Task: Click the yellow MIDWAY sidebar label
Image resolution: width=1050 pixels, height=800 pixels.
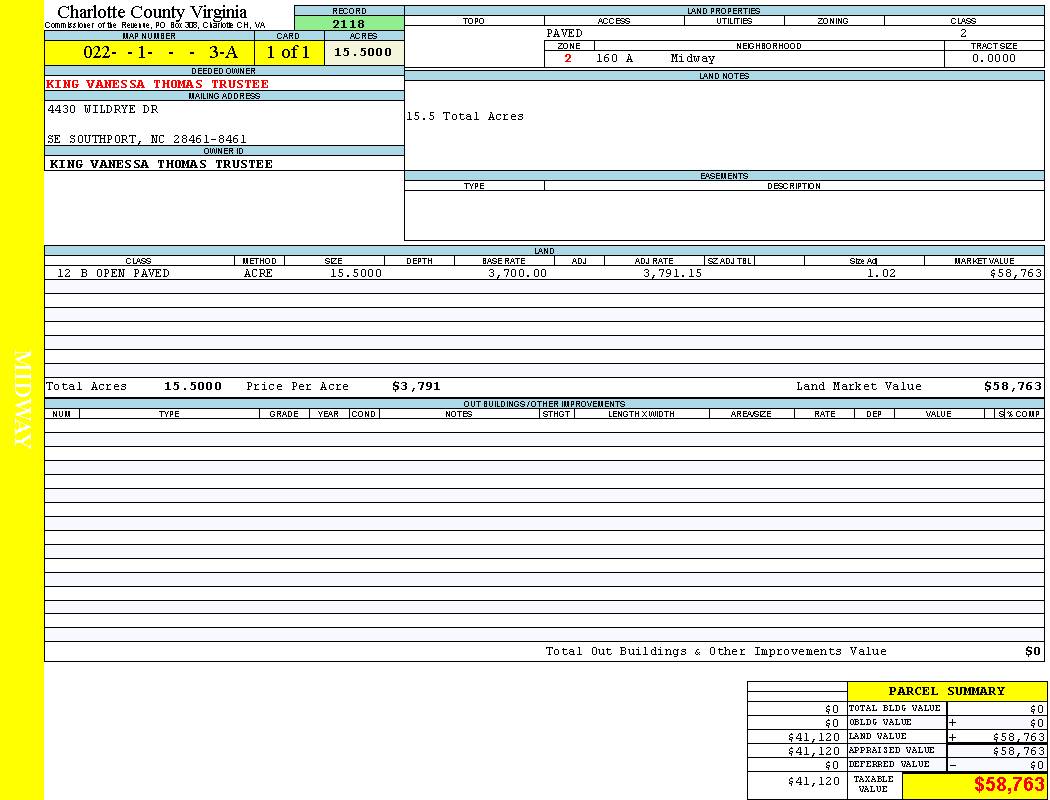Action: tap(22, 400)
